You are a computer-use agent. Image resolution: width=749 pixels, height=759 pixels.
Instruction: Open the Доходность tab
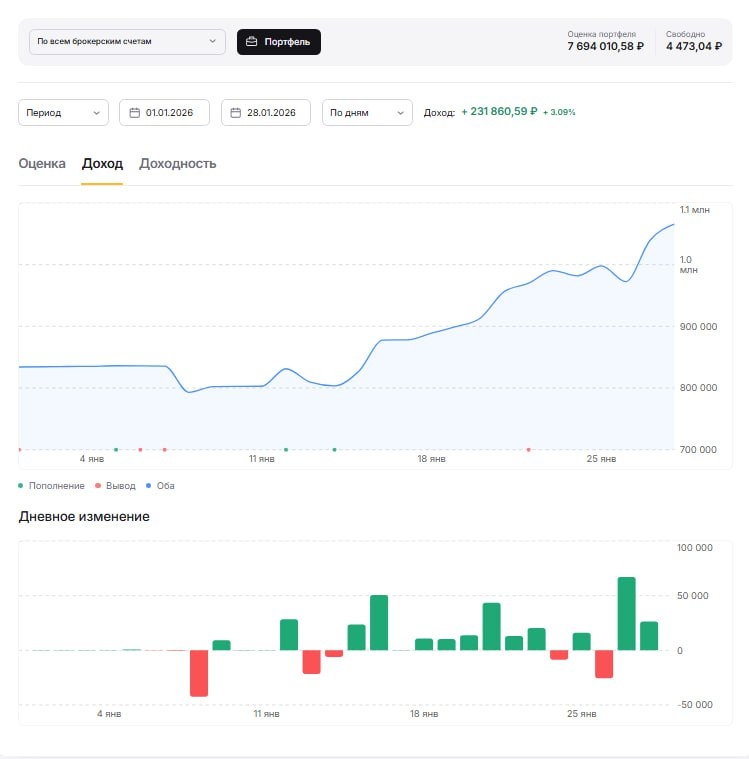click(x=177, y=164)
